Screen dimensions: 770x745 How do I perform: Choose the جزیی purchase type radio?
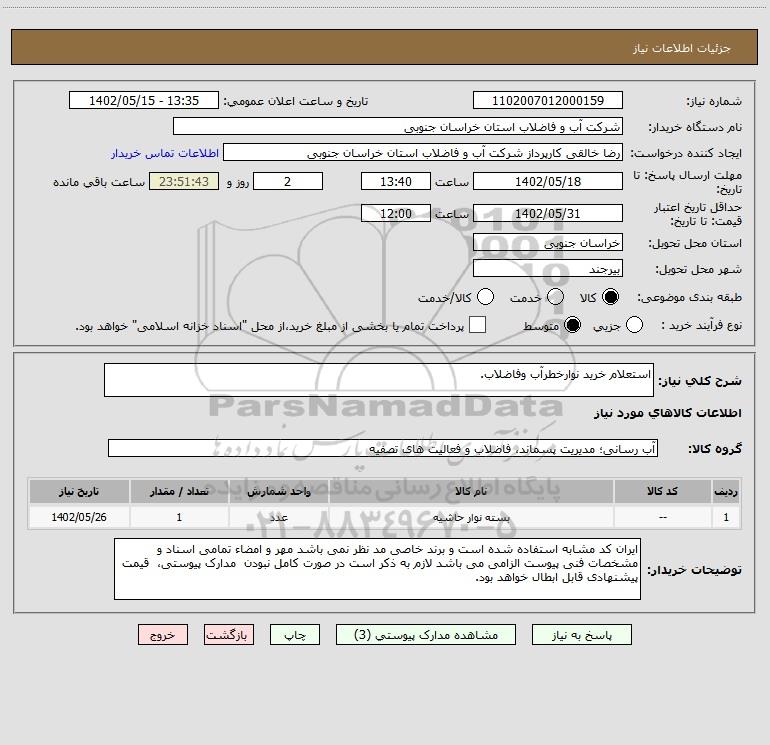click(x=634, y=325)
